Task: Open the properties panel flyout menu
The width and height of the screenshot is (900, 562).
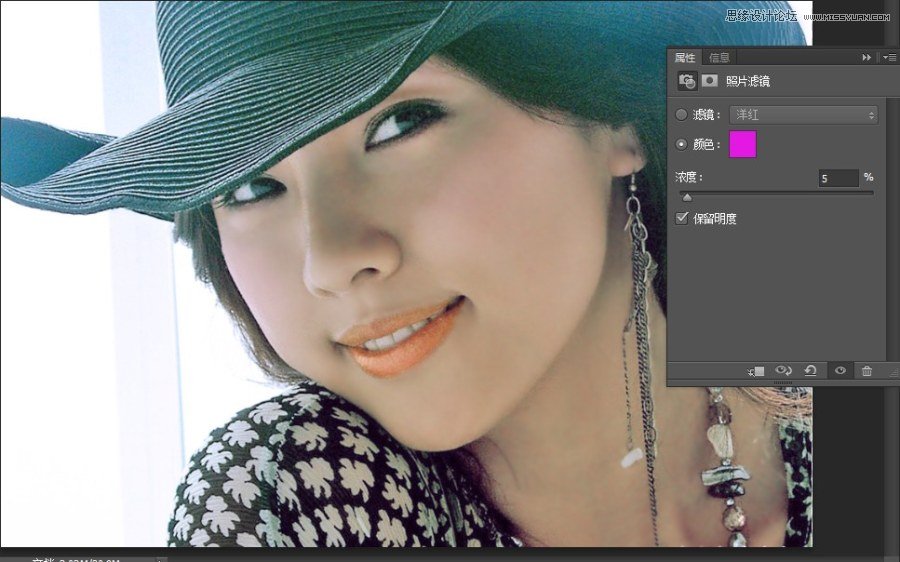Action: tap(889, 57)
